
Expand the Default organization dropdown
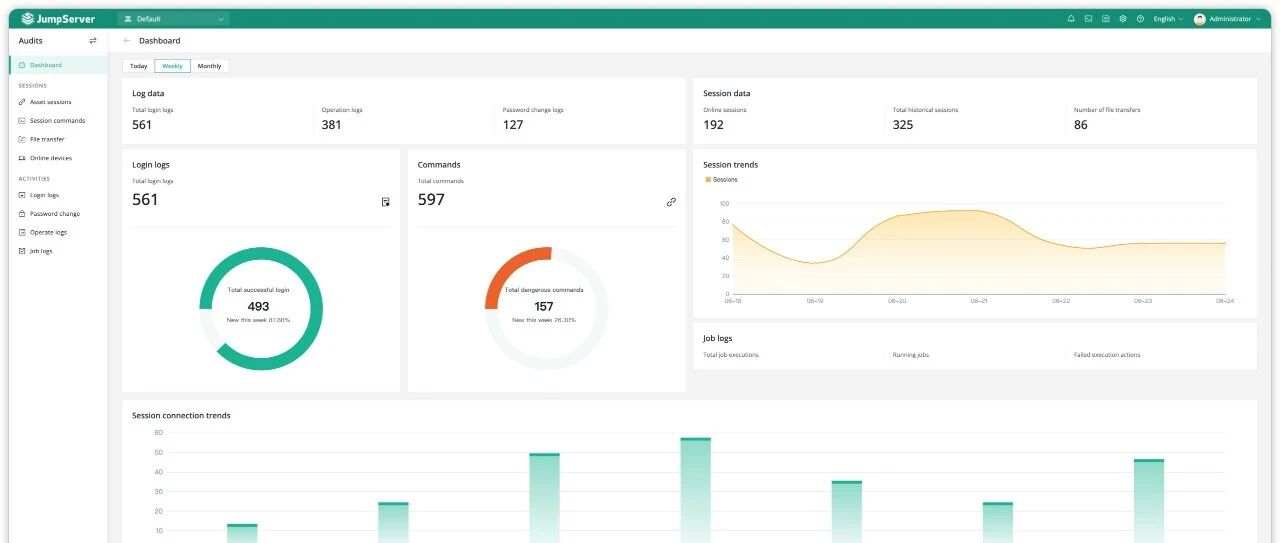point(173,19)
